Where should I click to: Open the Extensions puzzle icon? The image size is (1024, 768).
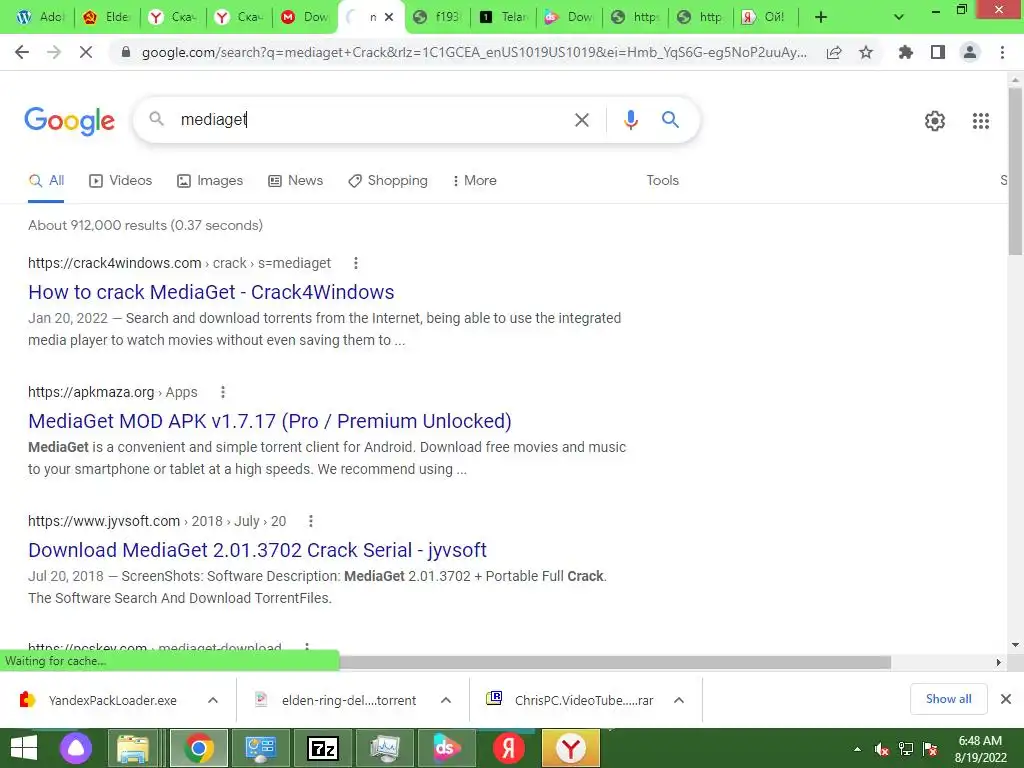click(906, 52)
